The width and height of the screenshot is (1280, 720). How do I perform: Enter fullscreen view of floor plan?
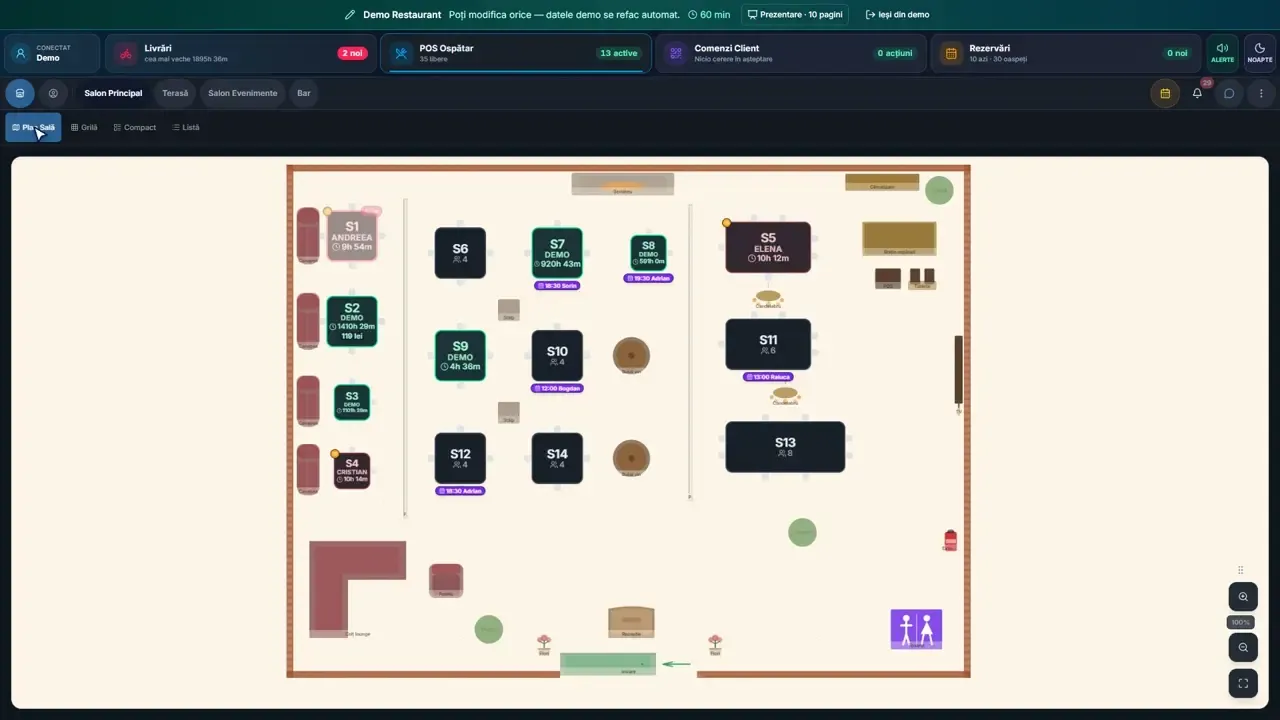(1243, 683)
